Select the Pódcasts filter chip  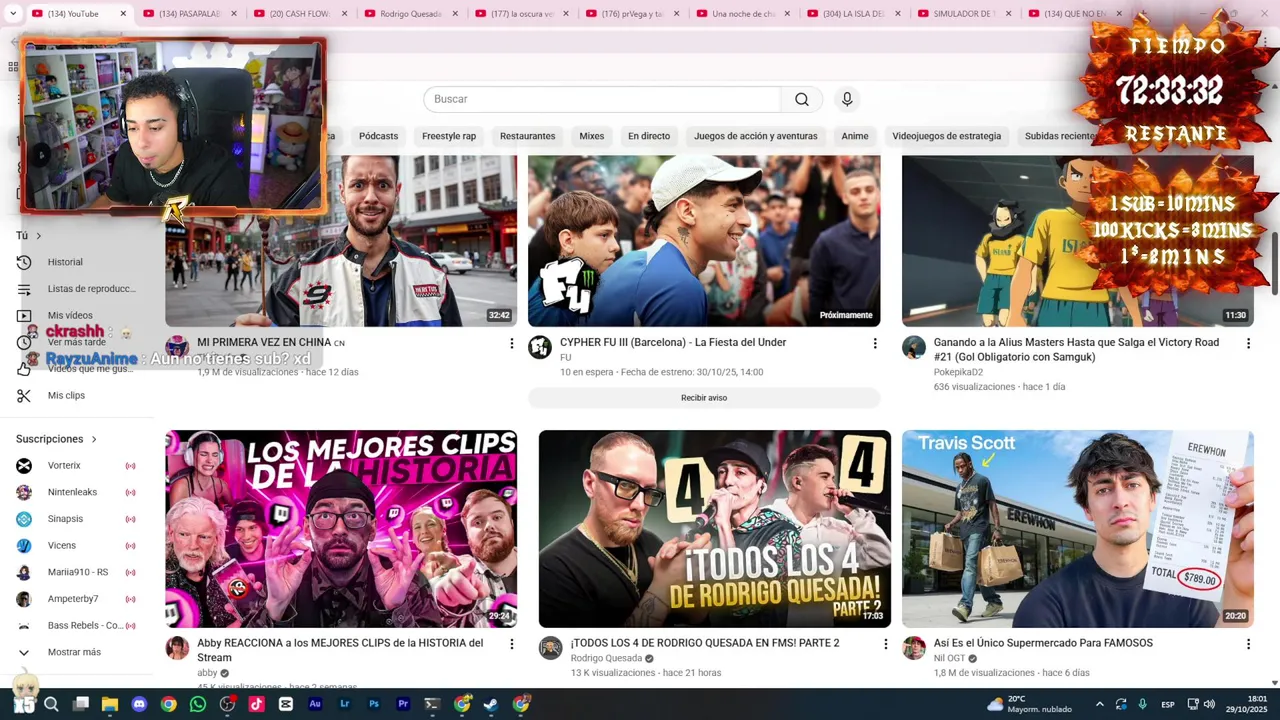[x=378, y=136]
